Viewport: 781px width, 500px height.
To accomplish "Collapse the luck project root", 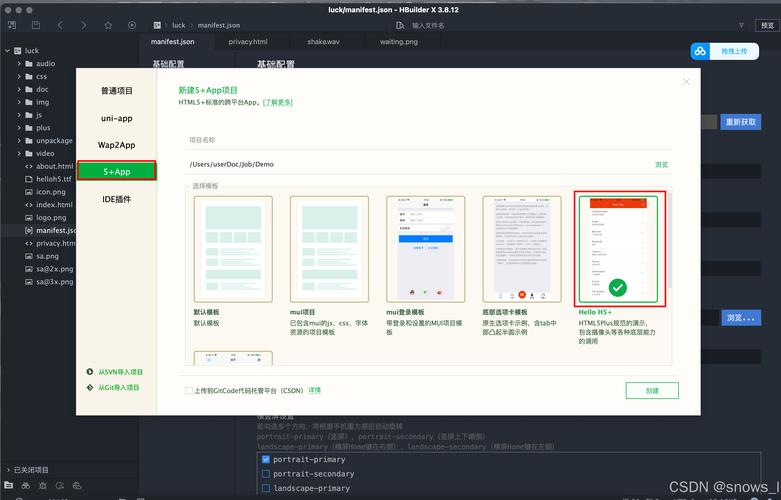I will pos(7,50).
